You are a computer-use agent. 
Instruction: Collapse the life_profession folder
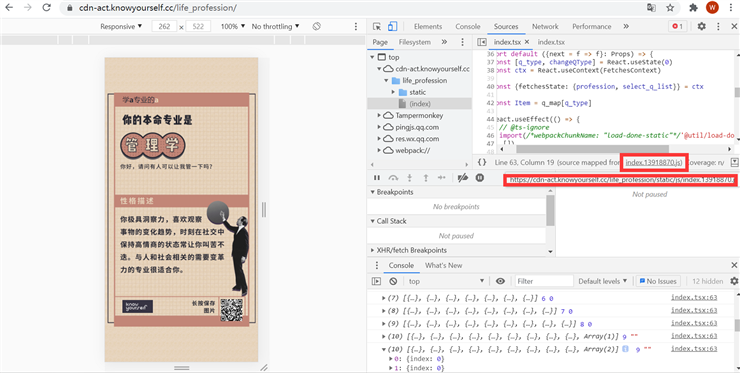point(387,80)
